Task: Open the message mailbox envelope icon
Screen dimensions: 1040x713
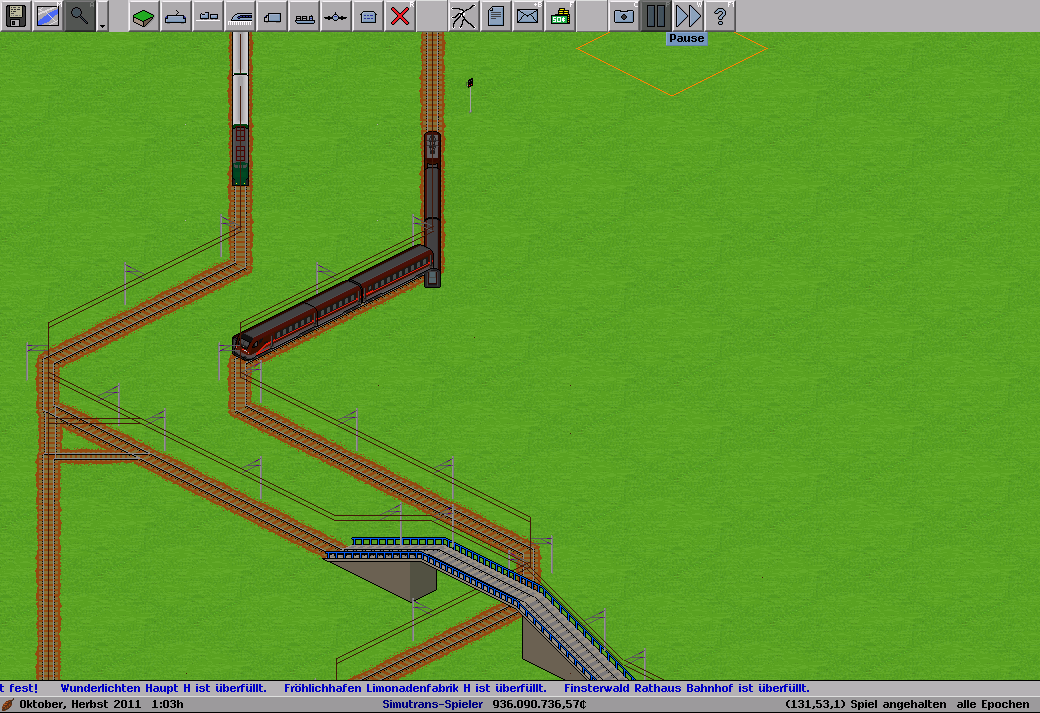Action: 528,15
